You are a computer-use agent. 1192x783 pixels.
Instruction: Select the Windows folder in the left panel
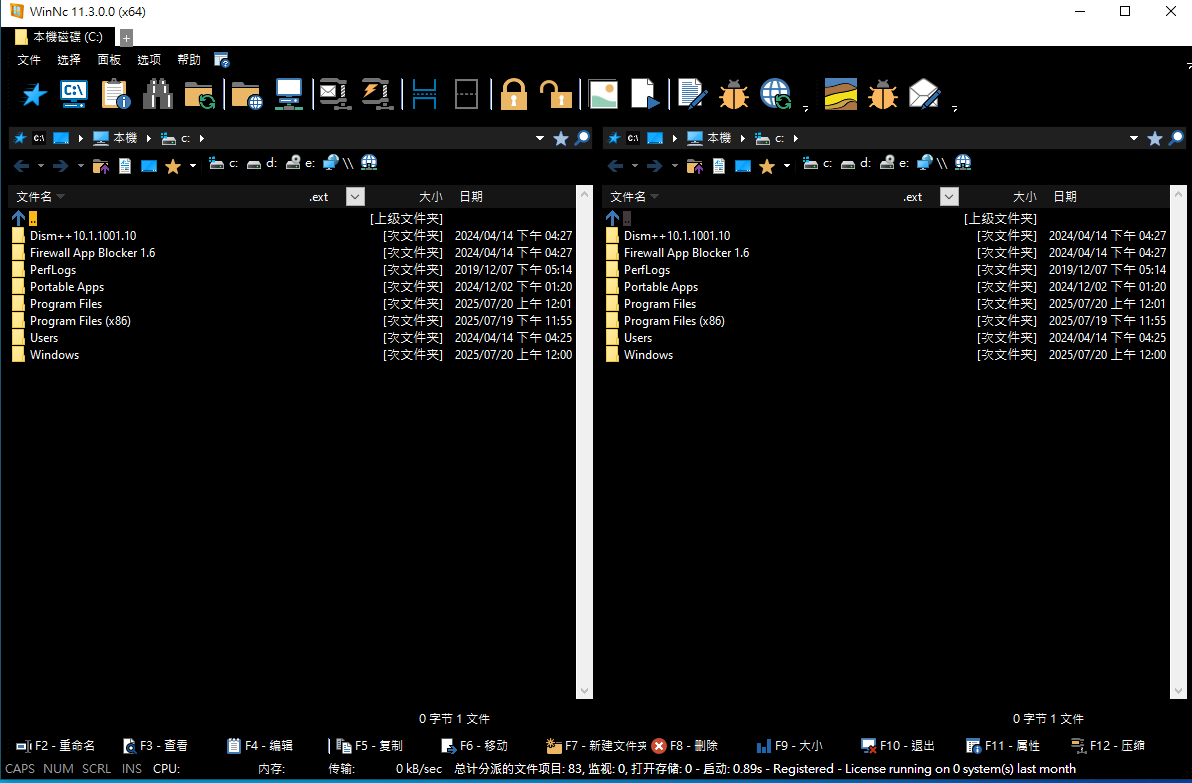coord(293,355)
